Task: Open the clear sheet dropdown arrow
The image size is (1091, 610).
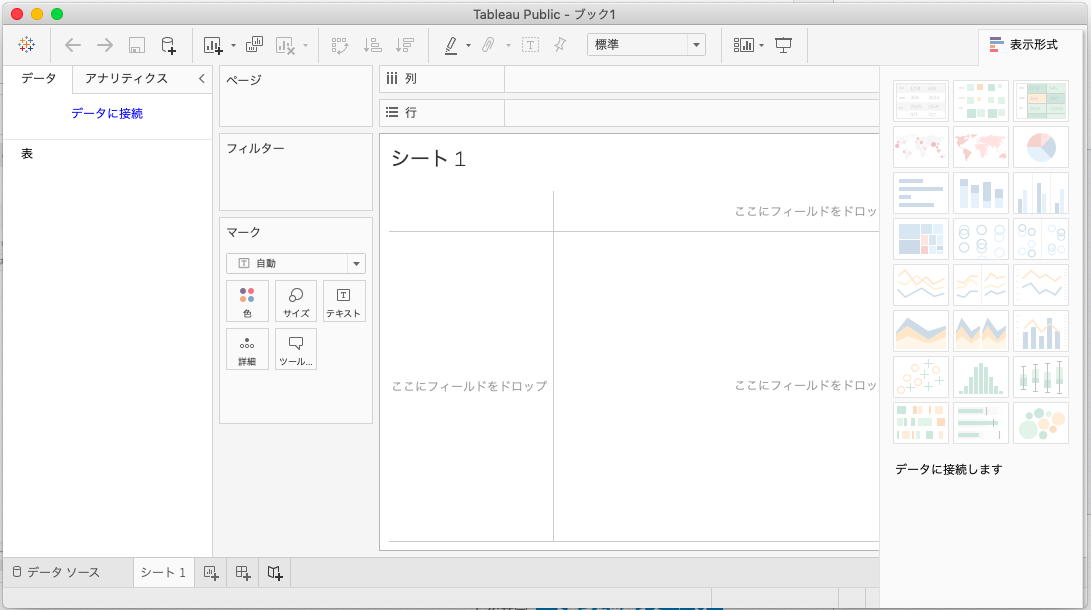Action: pos(305,46)
